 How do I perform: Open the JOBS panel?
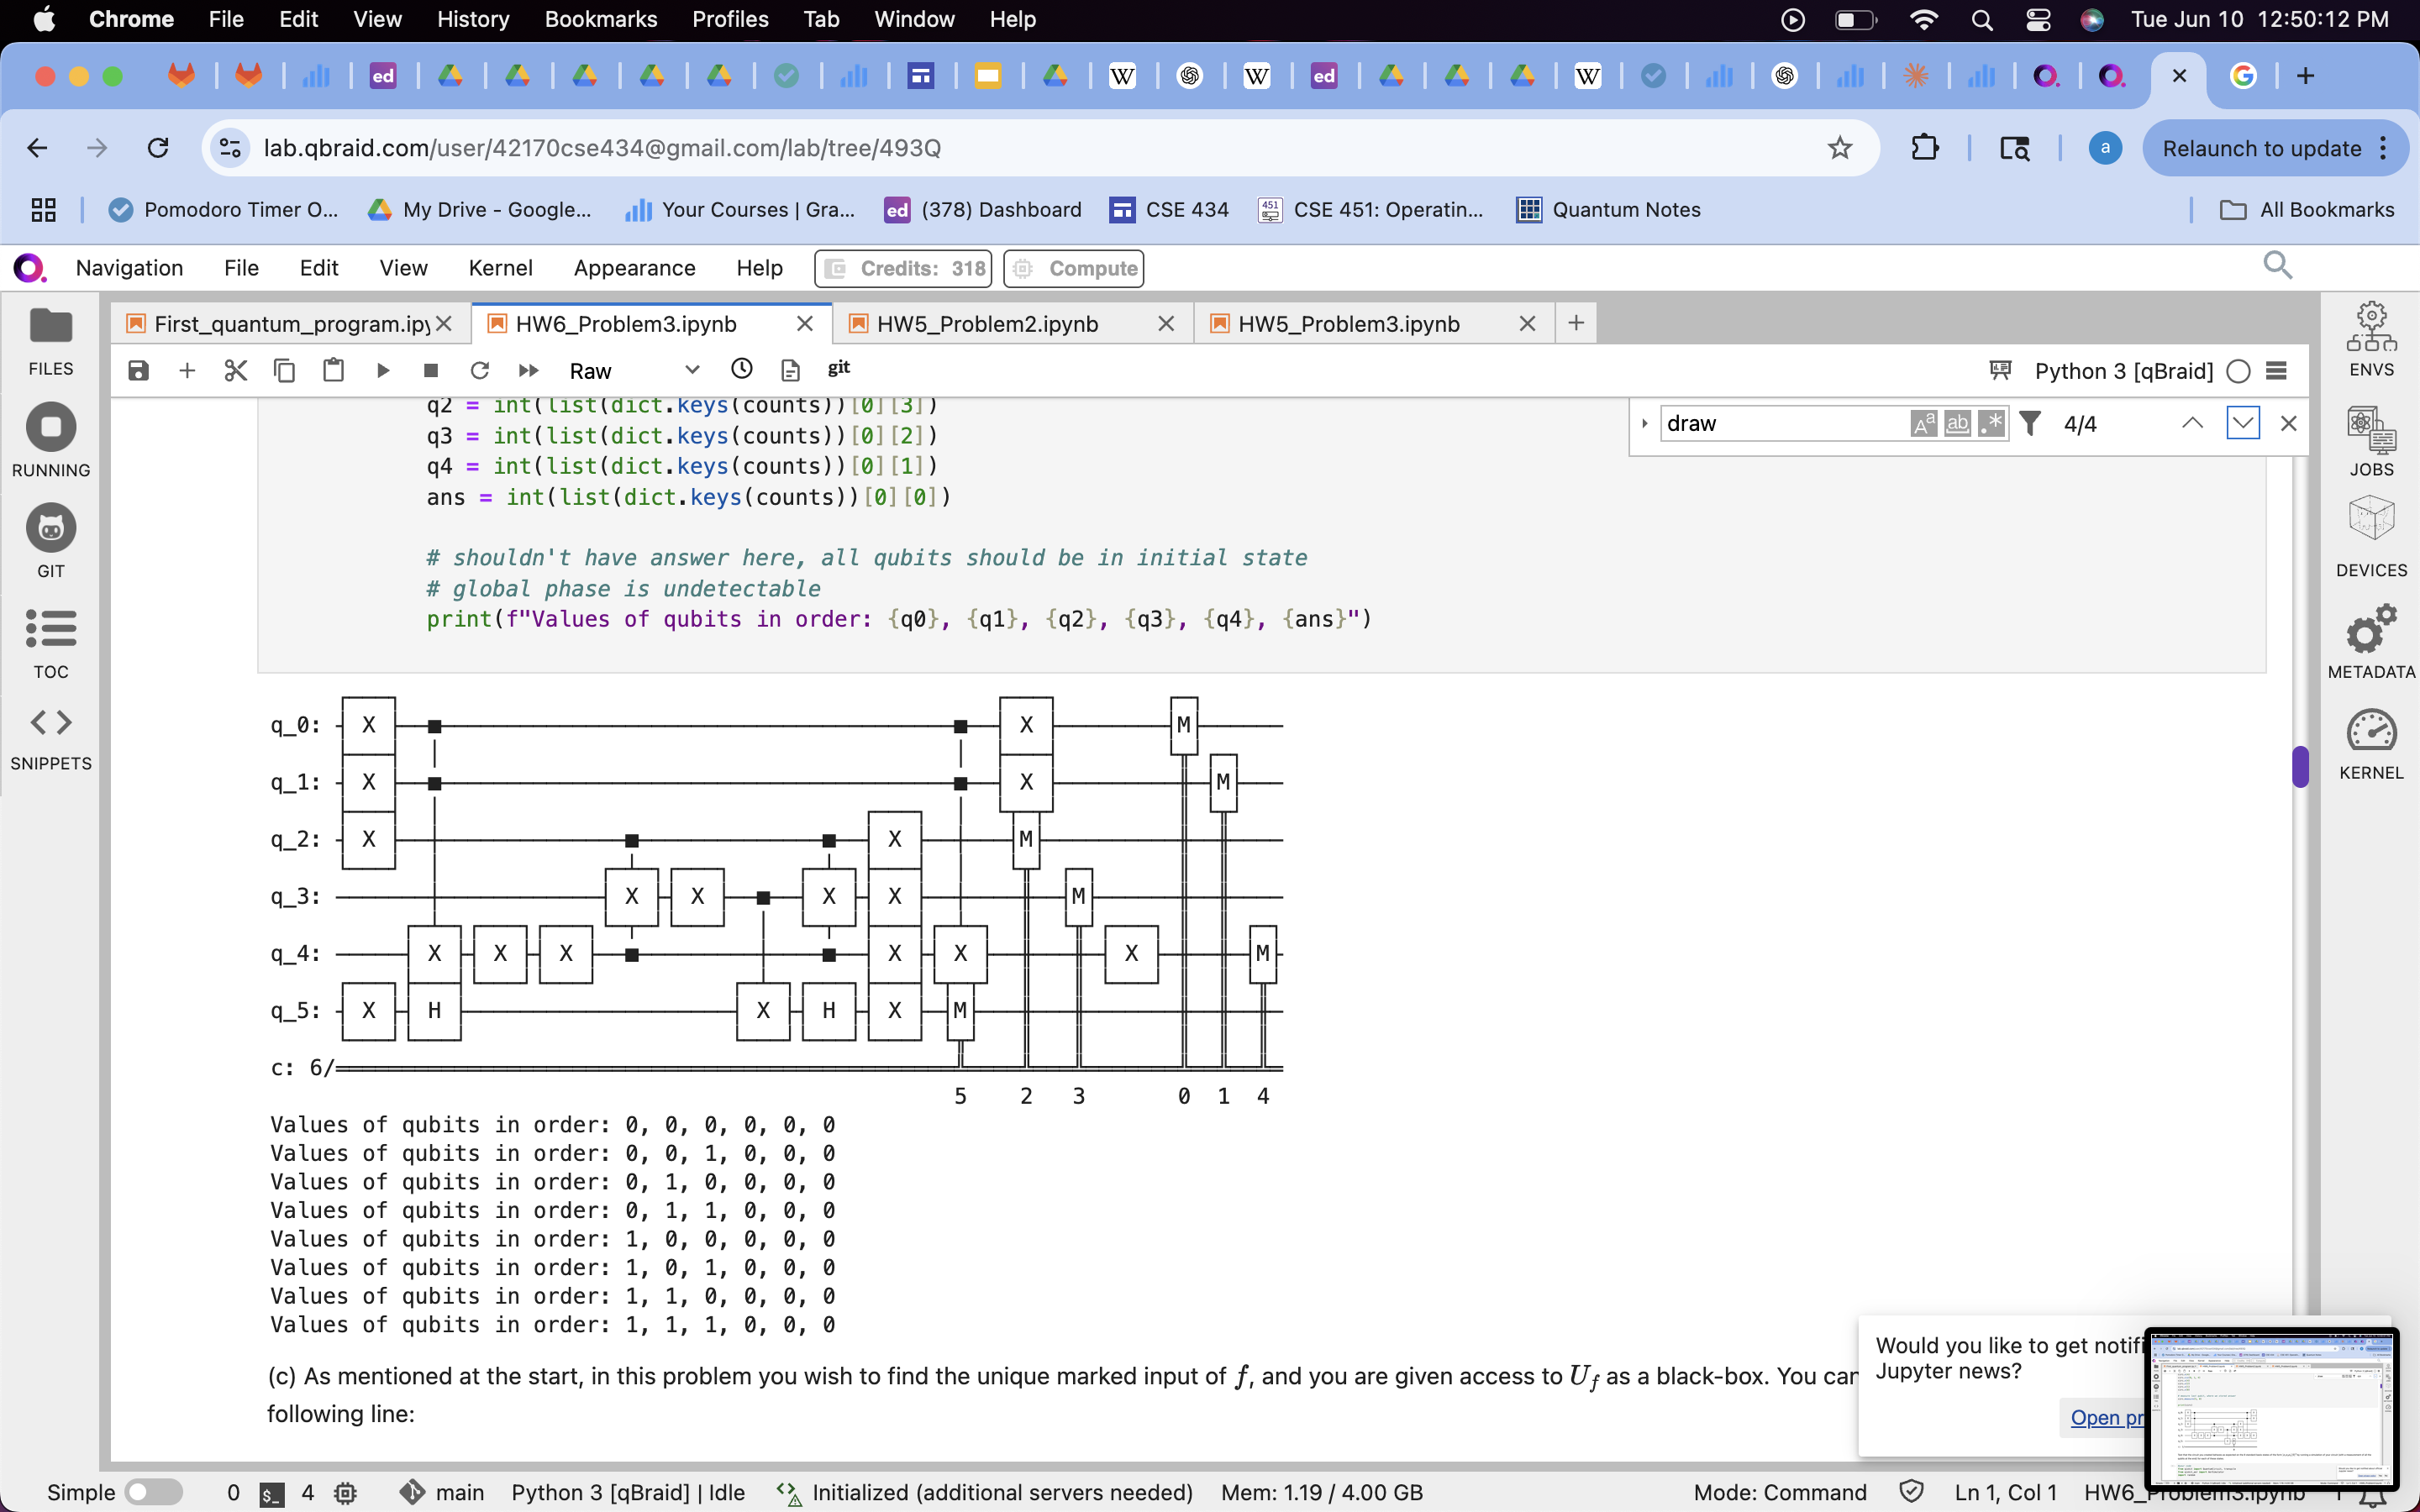click(2371, 441)
